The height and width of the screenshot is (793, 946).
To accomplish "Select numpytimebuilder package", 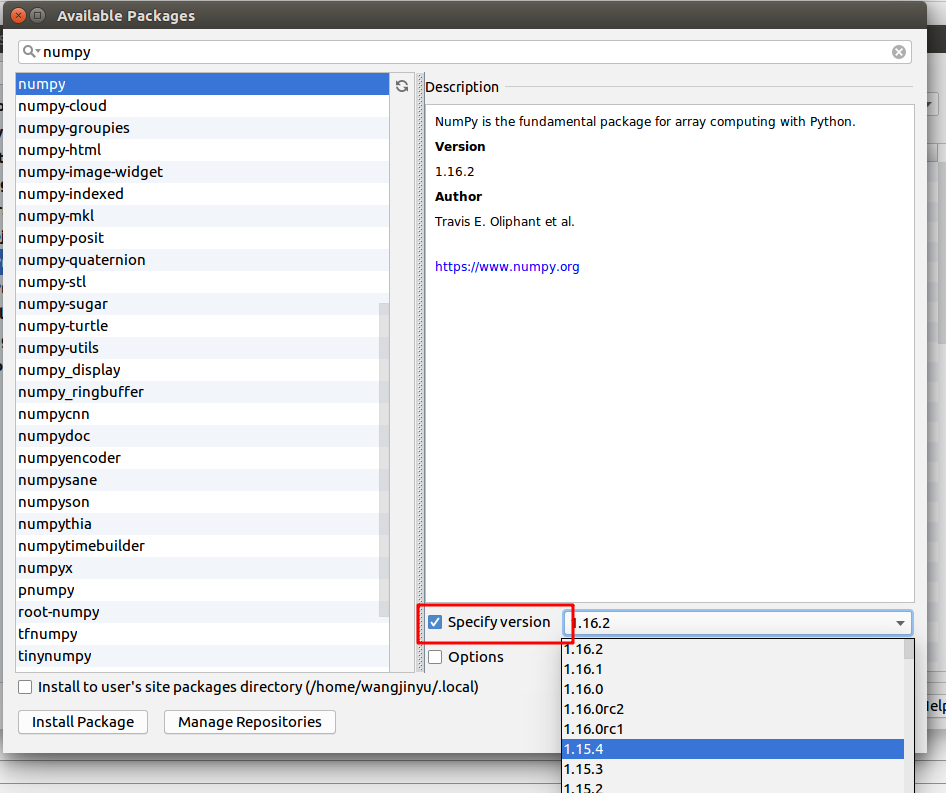I will [x=203, y=546].
